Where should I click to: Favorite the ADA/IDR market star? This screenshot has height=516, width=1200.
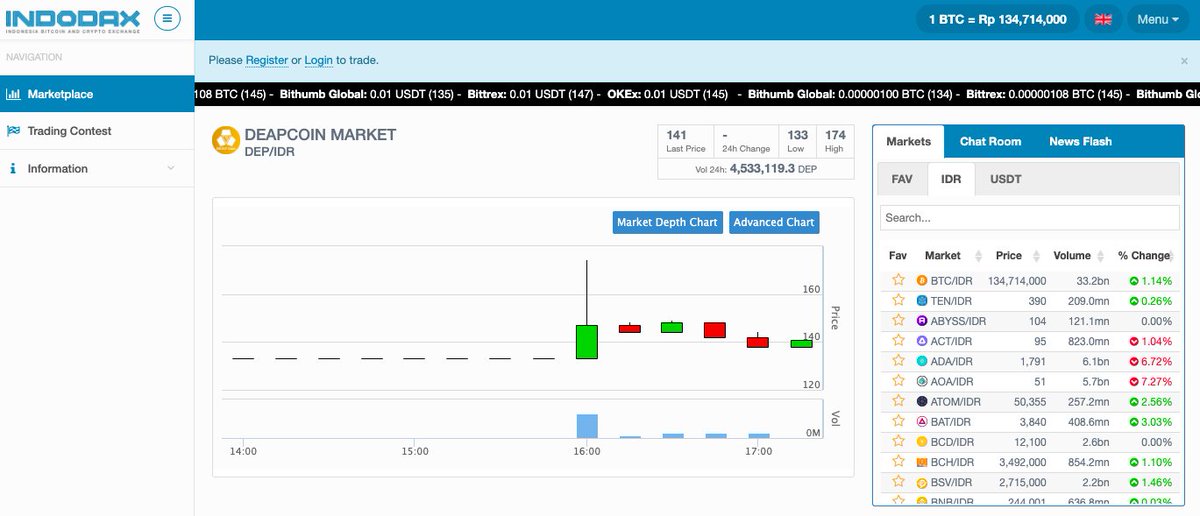[898, 361]
